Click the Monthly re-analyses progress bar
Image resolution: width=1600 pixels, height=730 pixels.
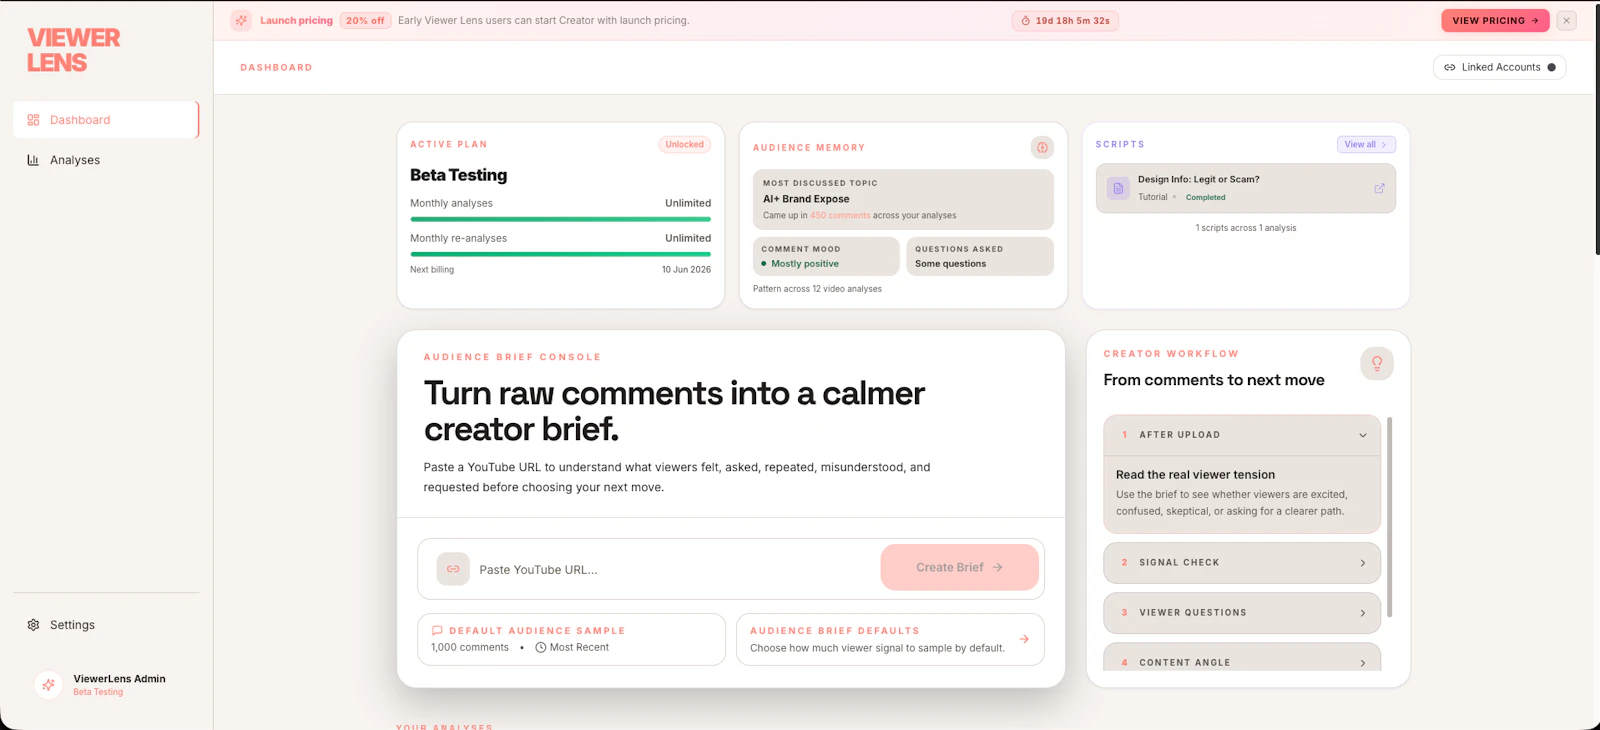tap(560, 254)
